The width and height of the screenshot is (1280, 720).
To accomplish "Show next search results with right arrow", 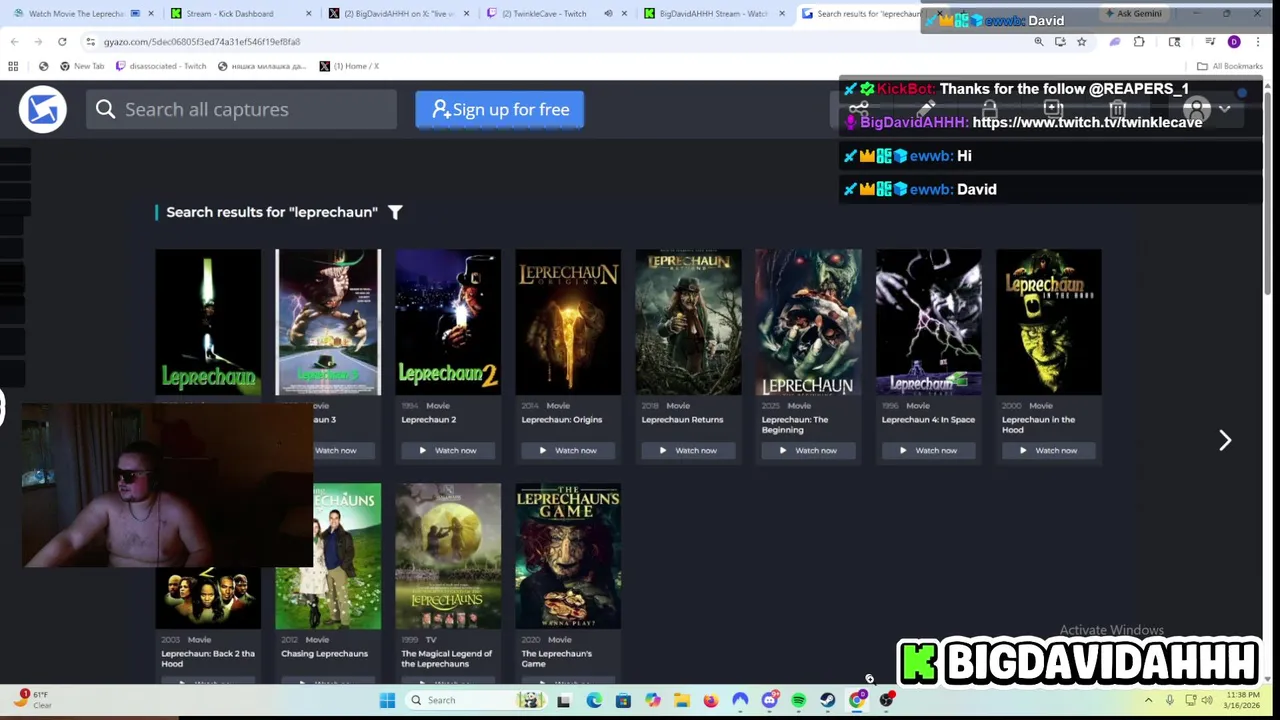I will tap(1225, 440).
